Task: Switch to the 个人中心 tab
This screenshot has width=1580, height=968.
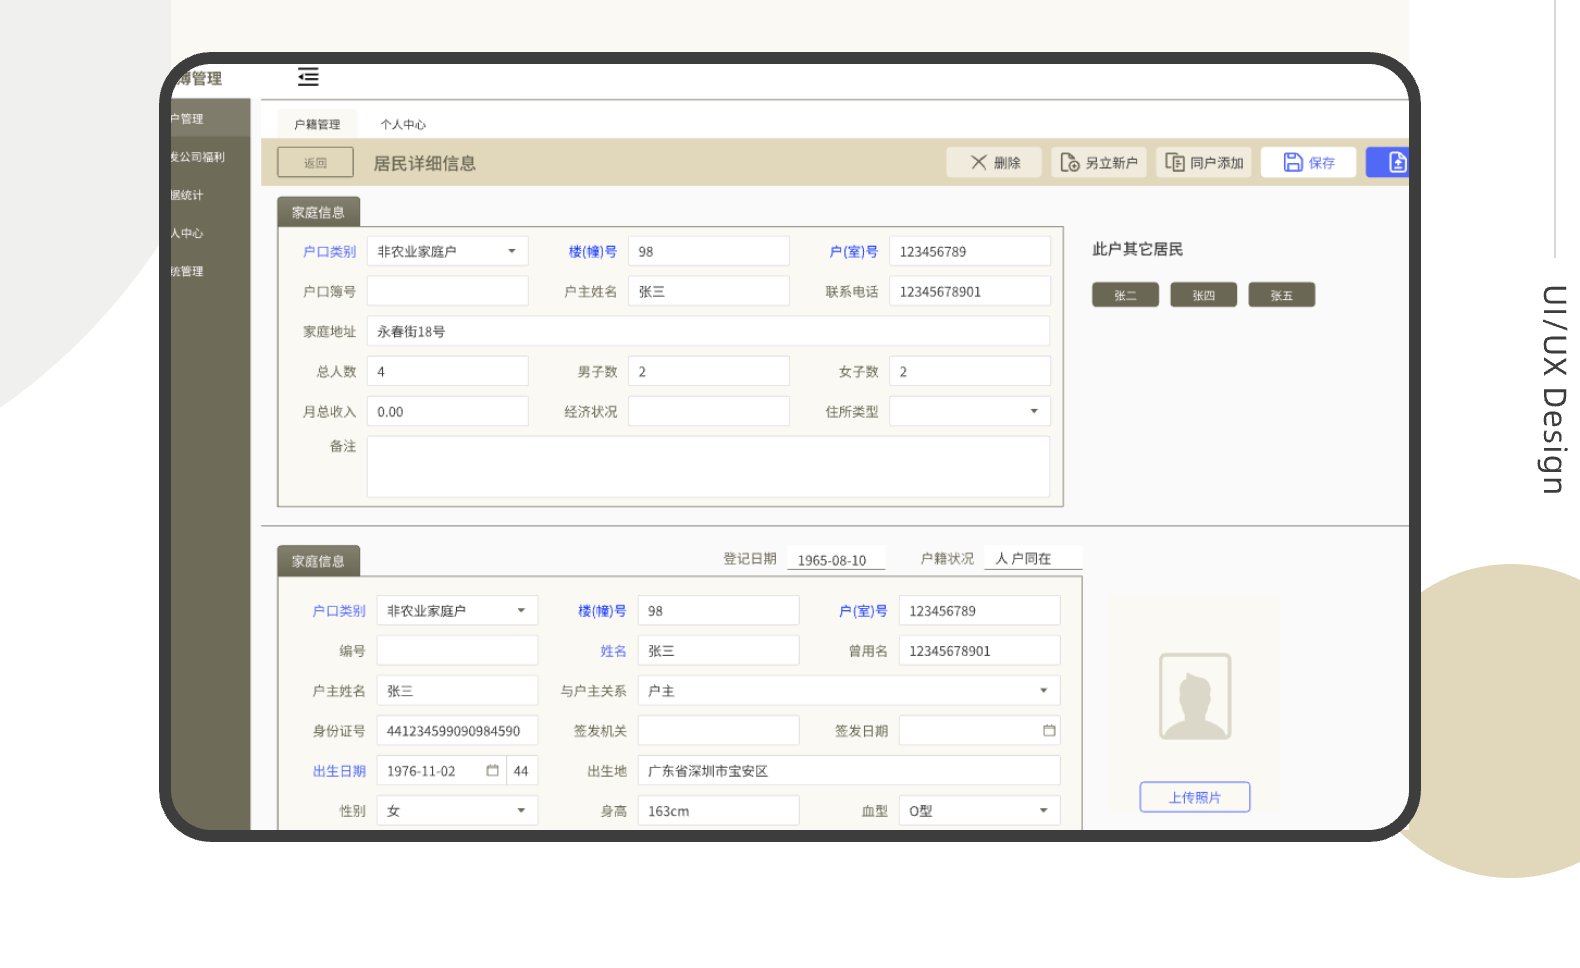Action: (403, 124)
